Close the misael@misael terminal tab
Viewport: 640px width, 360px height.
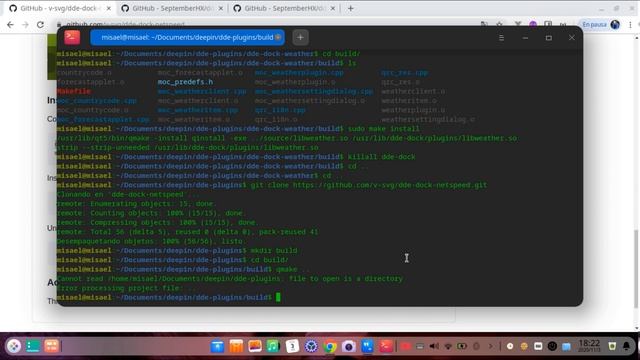278,38
